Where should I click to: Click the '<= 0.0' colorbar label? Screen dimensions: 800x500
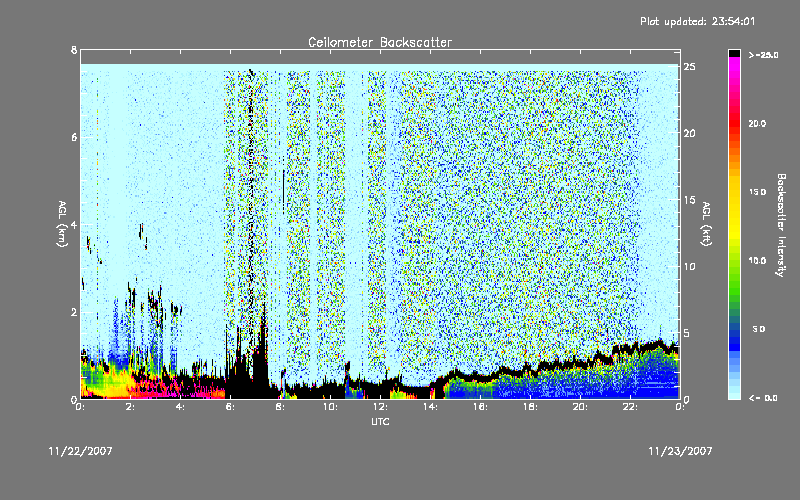point(763,397)
